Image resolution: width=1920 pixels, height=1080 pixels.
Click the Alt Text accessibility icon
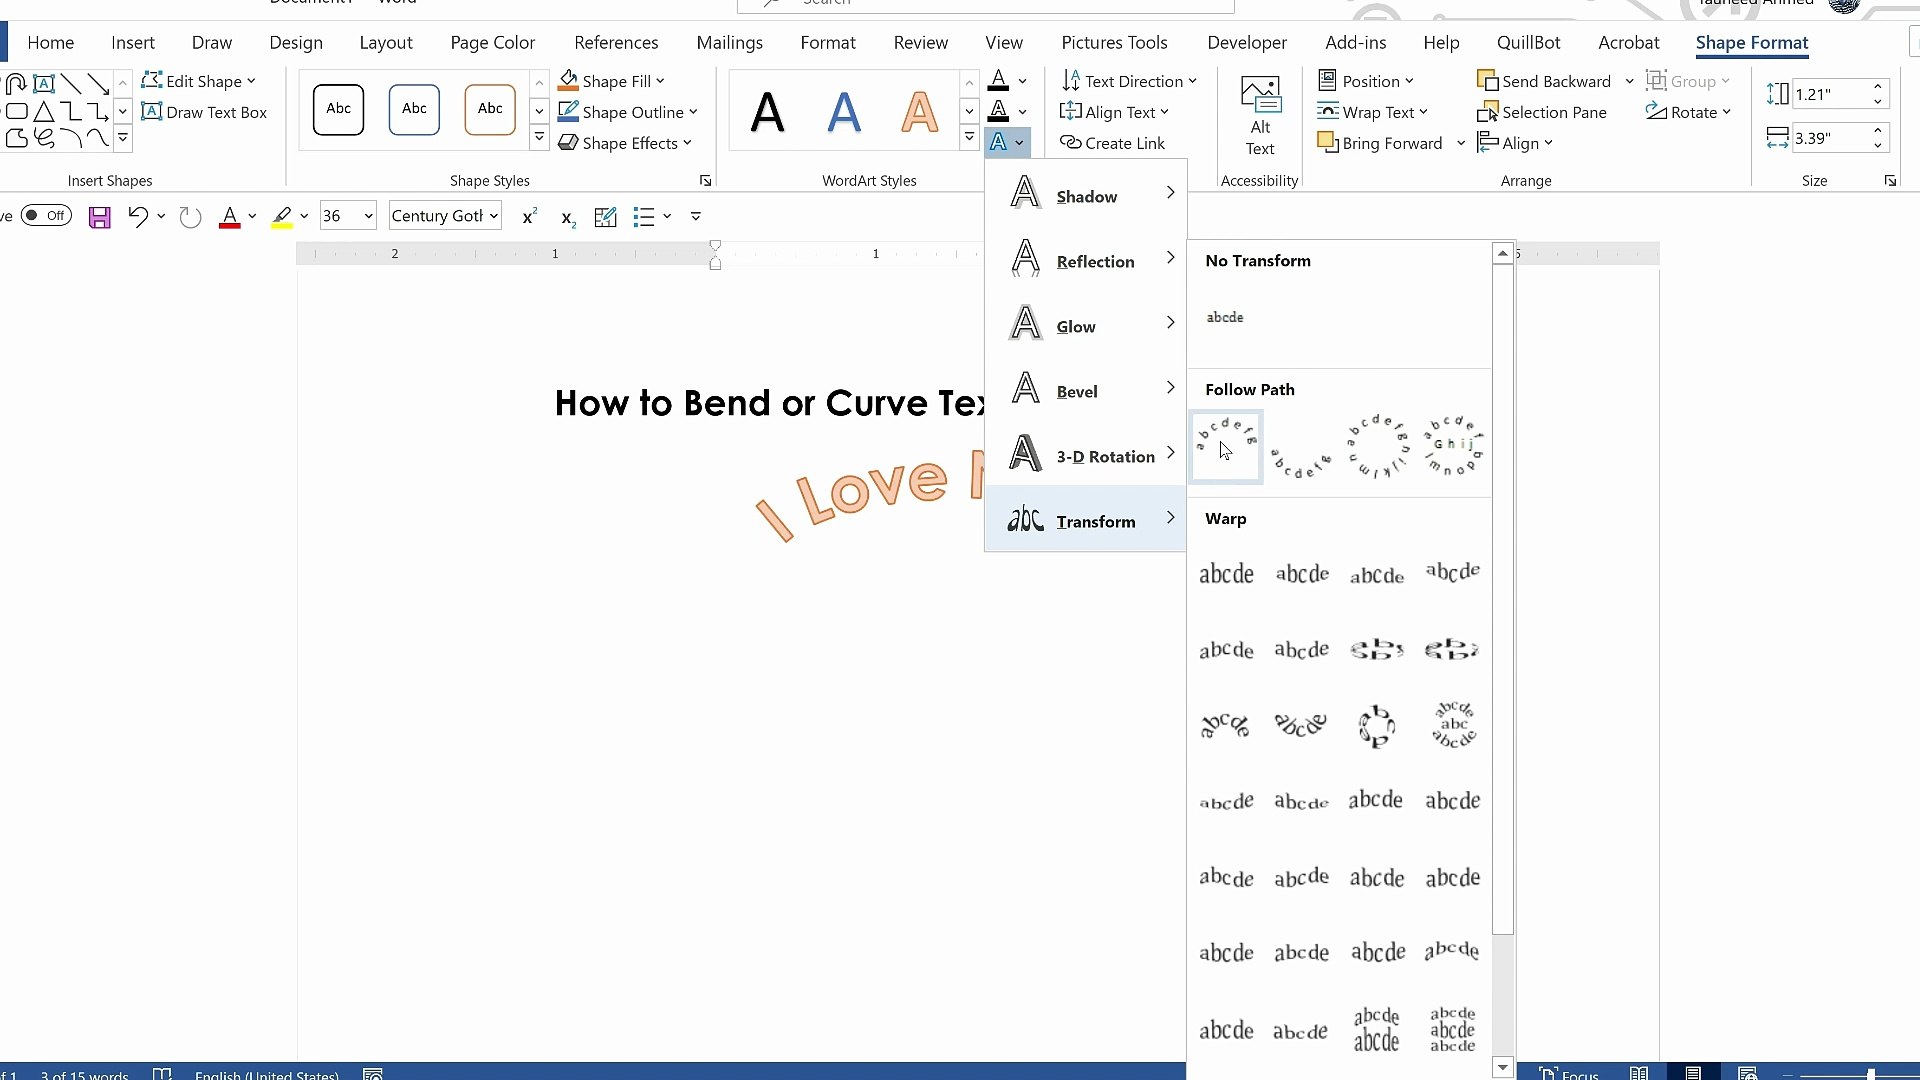pos(1260,116)
